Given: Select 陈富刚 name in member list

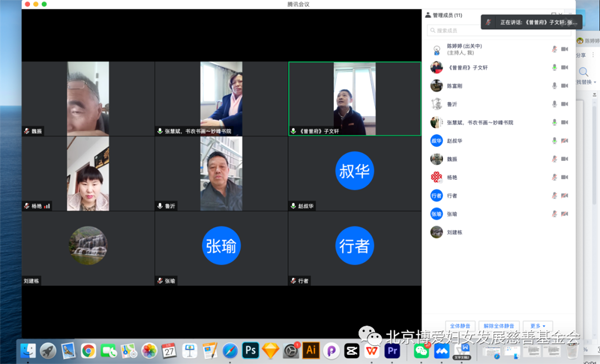Looking at the screenshot, I should point(455,86).
